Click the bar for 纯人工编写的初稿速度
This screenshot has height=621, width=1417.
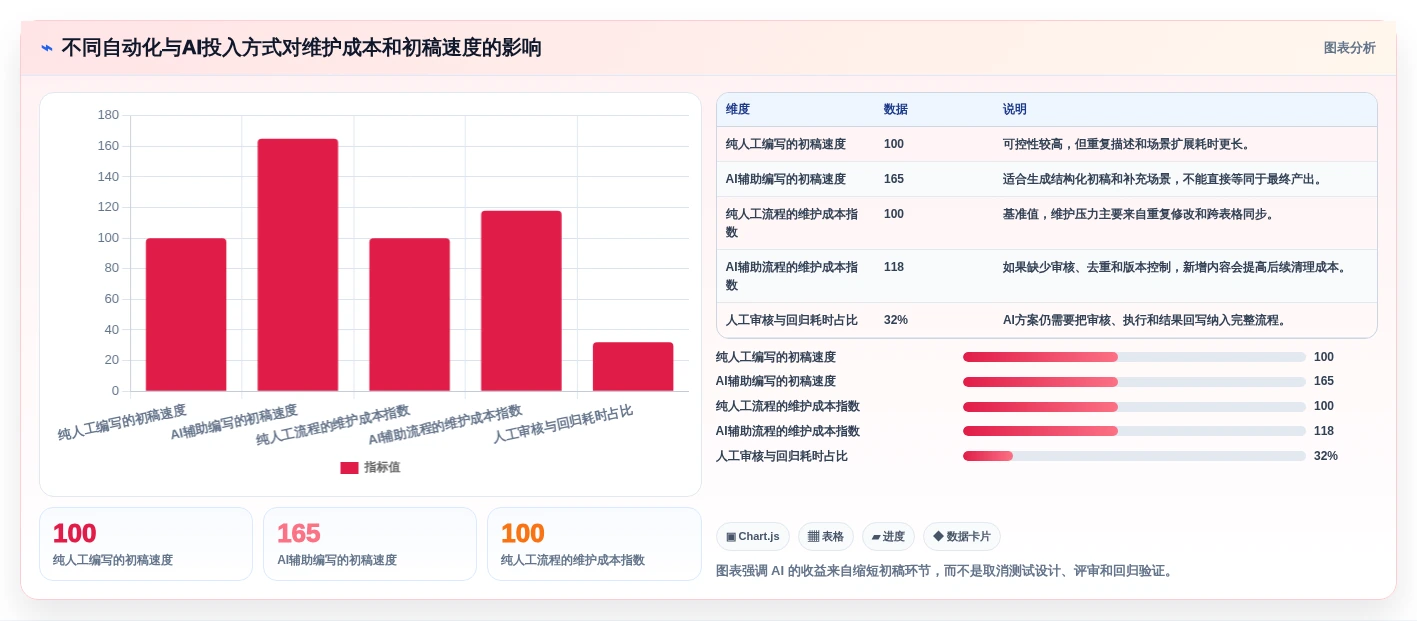(186, 314)
